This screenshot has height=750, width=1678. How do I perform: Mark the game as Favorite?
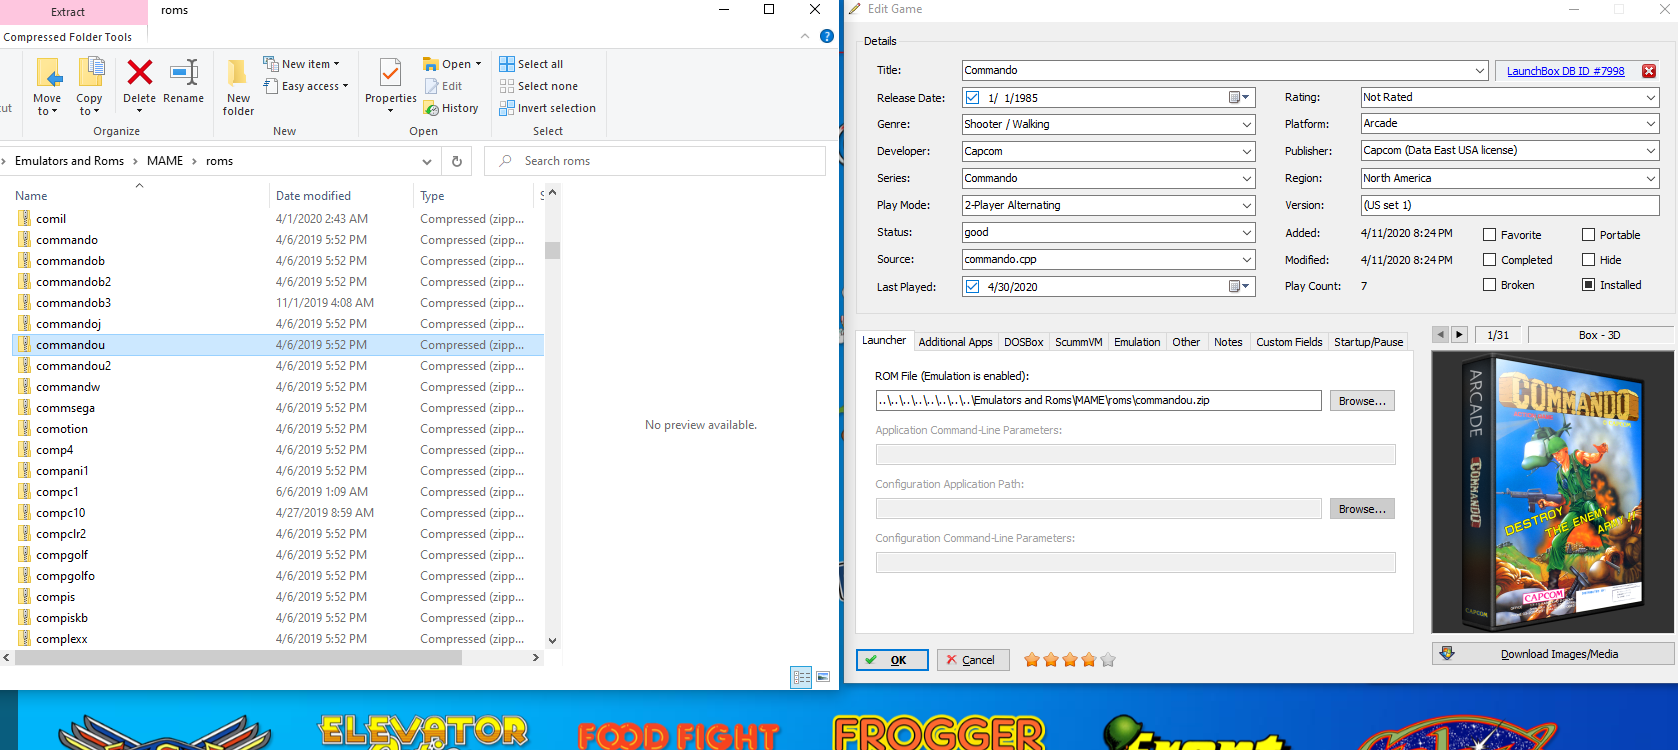point(1489,235)
